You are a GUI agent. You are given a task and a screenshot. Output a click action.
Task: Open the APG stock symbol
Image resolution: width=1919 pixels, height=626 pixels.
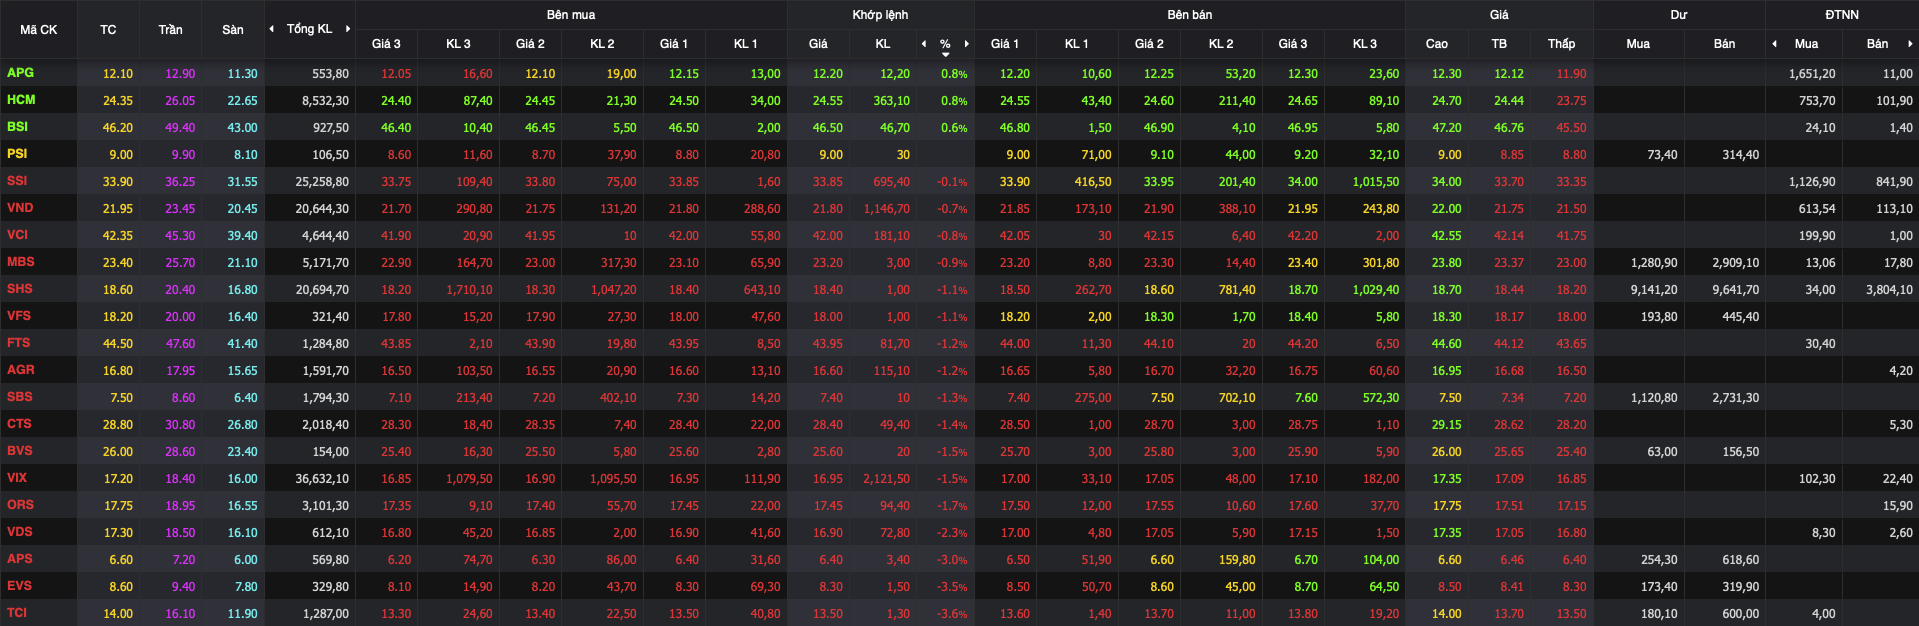(20, 73)
